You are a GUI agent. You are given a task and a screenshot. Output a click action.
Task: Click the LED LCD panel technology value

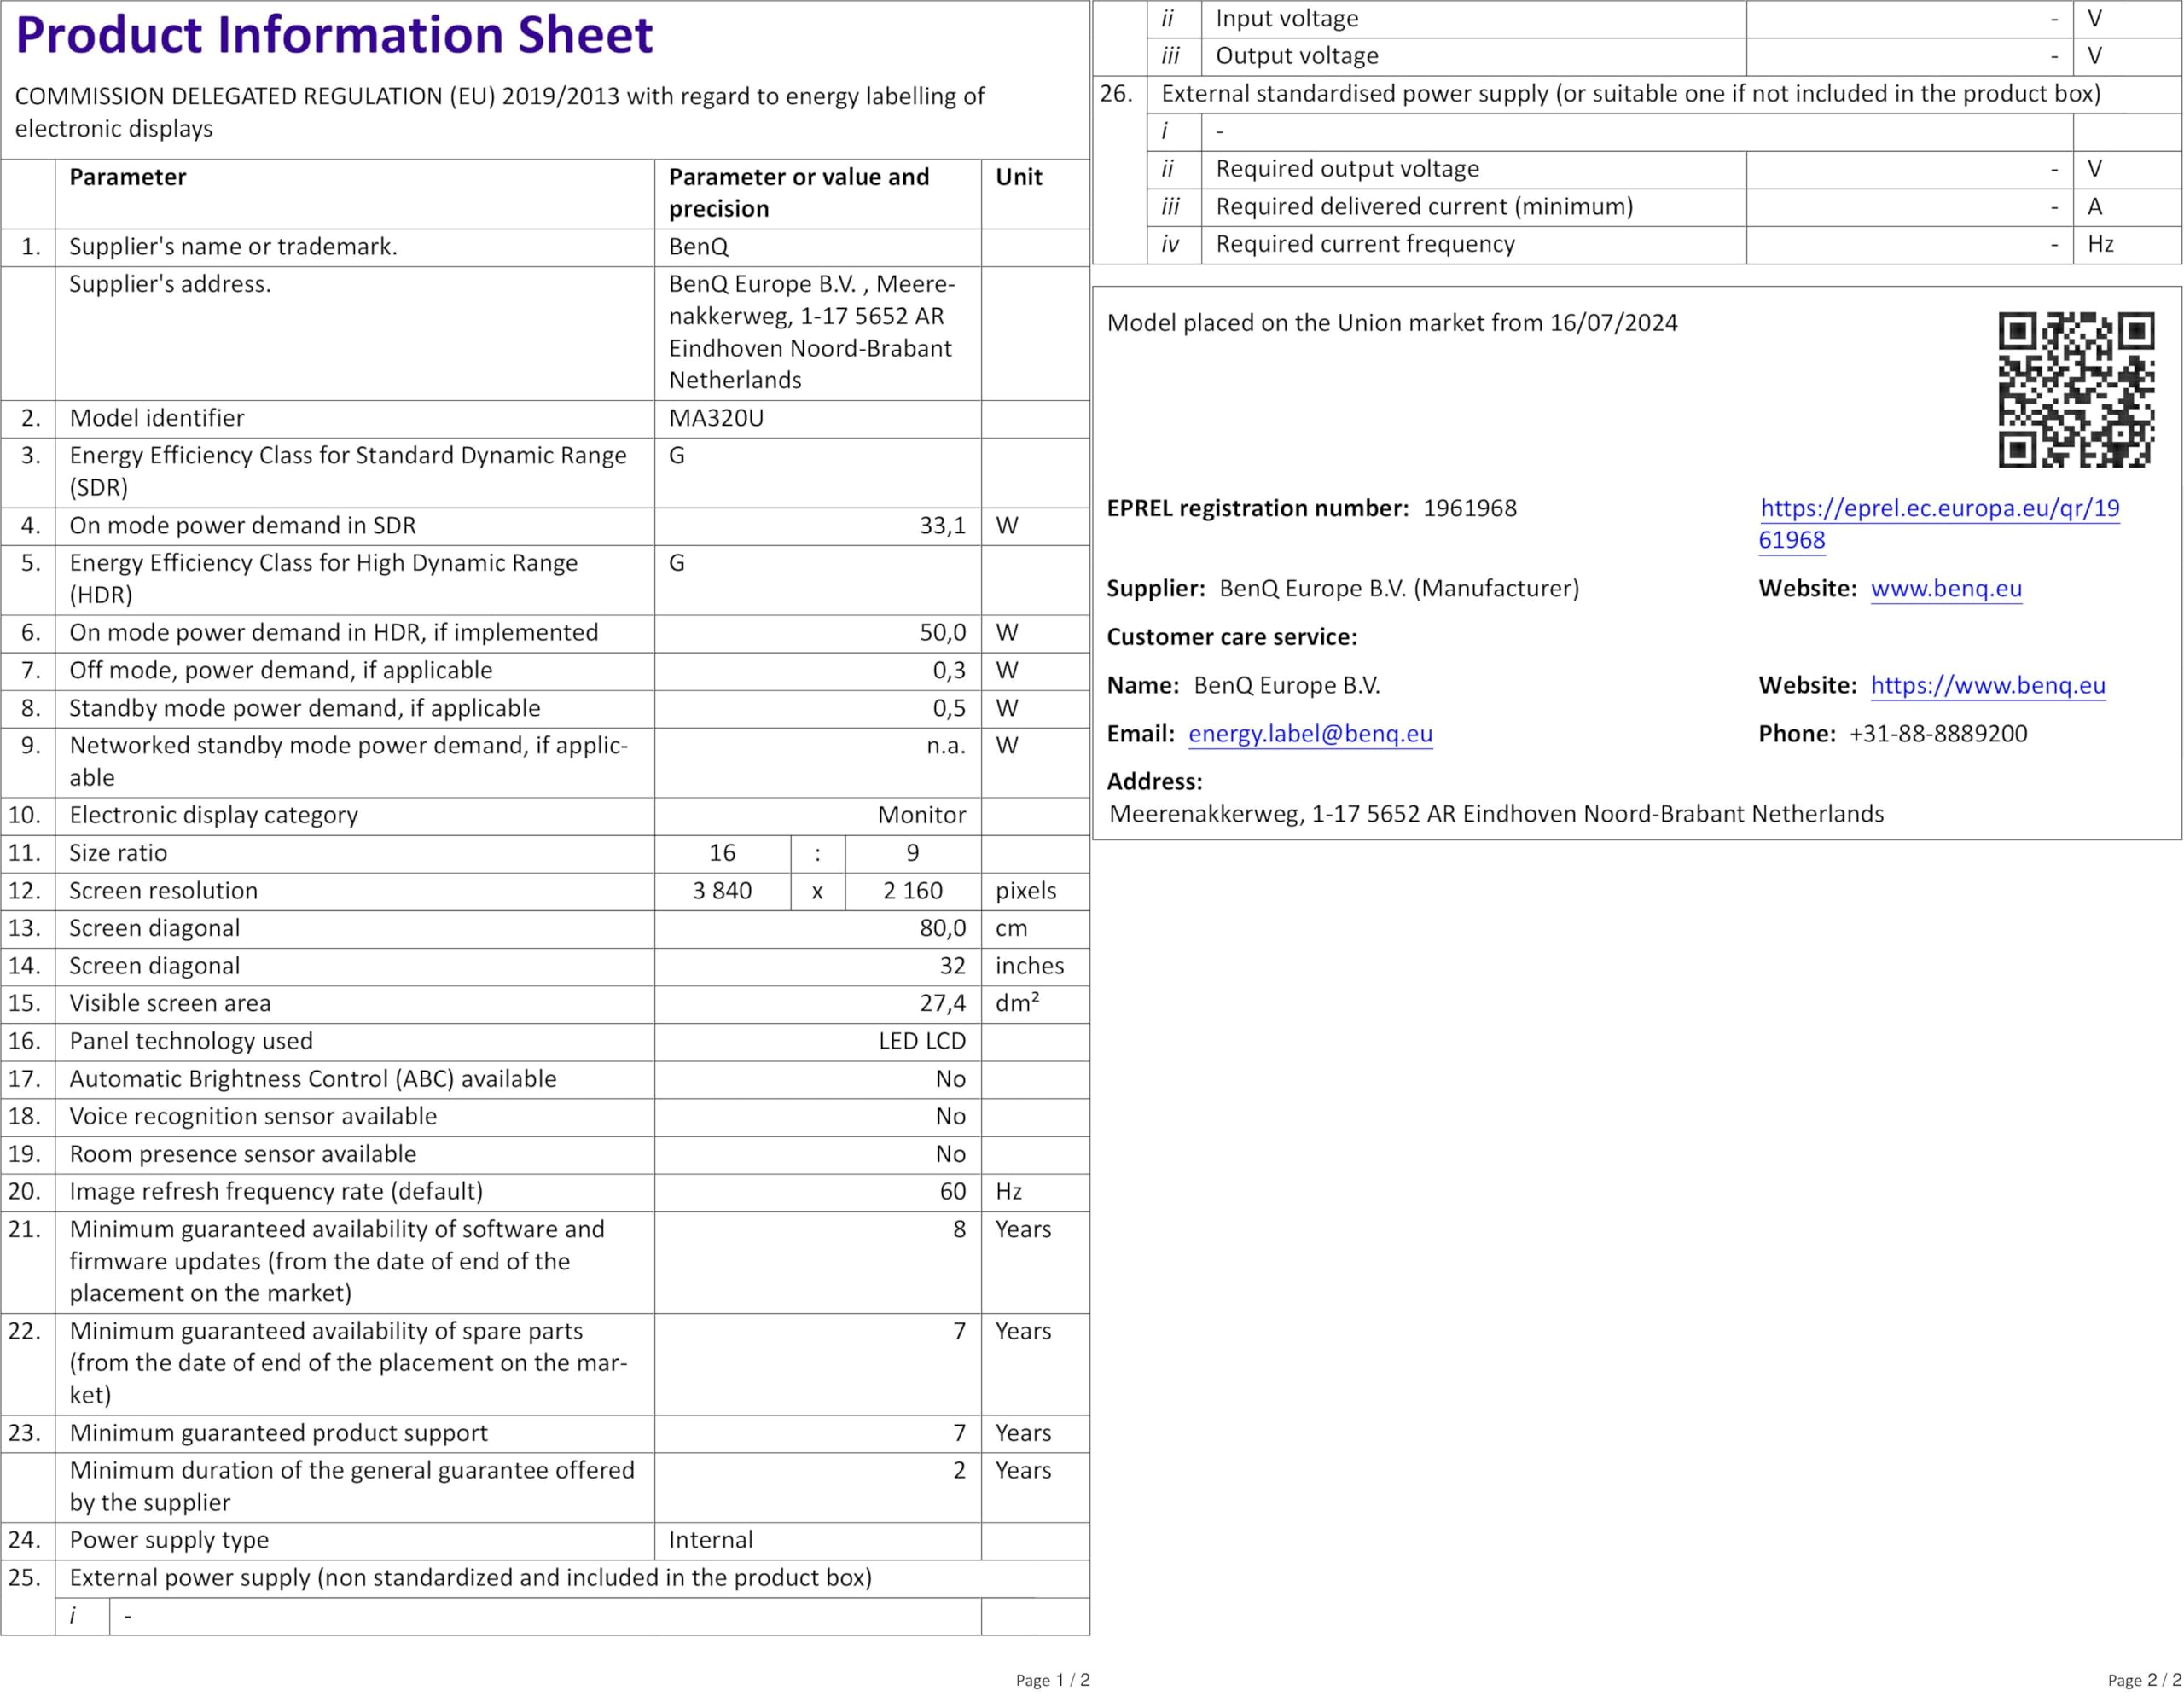pos(921,1041)
